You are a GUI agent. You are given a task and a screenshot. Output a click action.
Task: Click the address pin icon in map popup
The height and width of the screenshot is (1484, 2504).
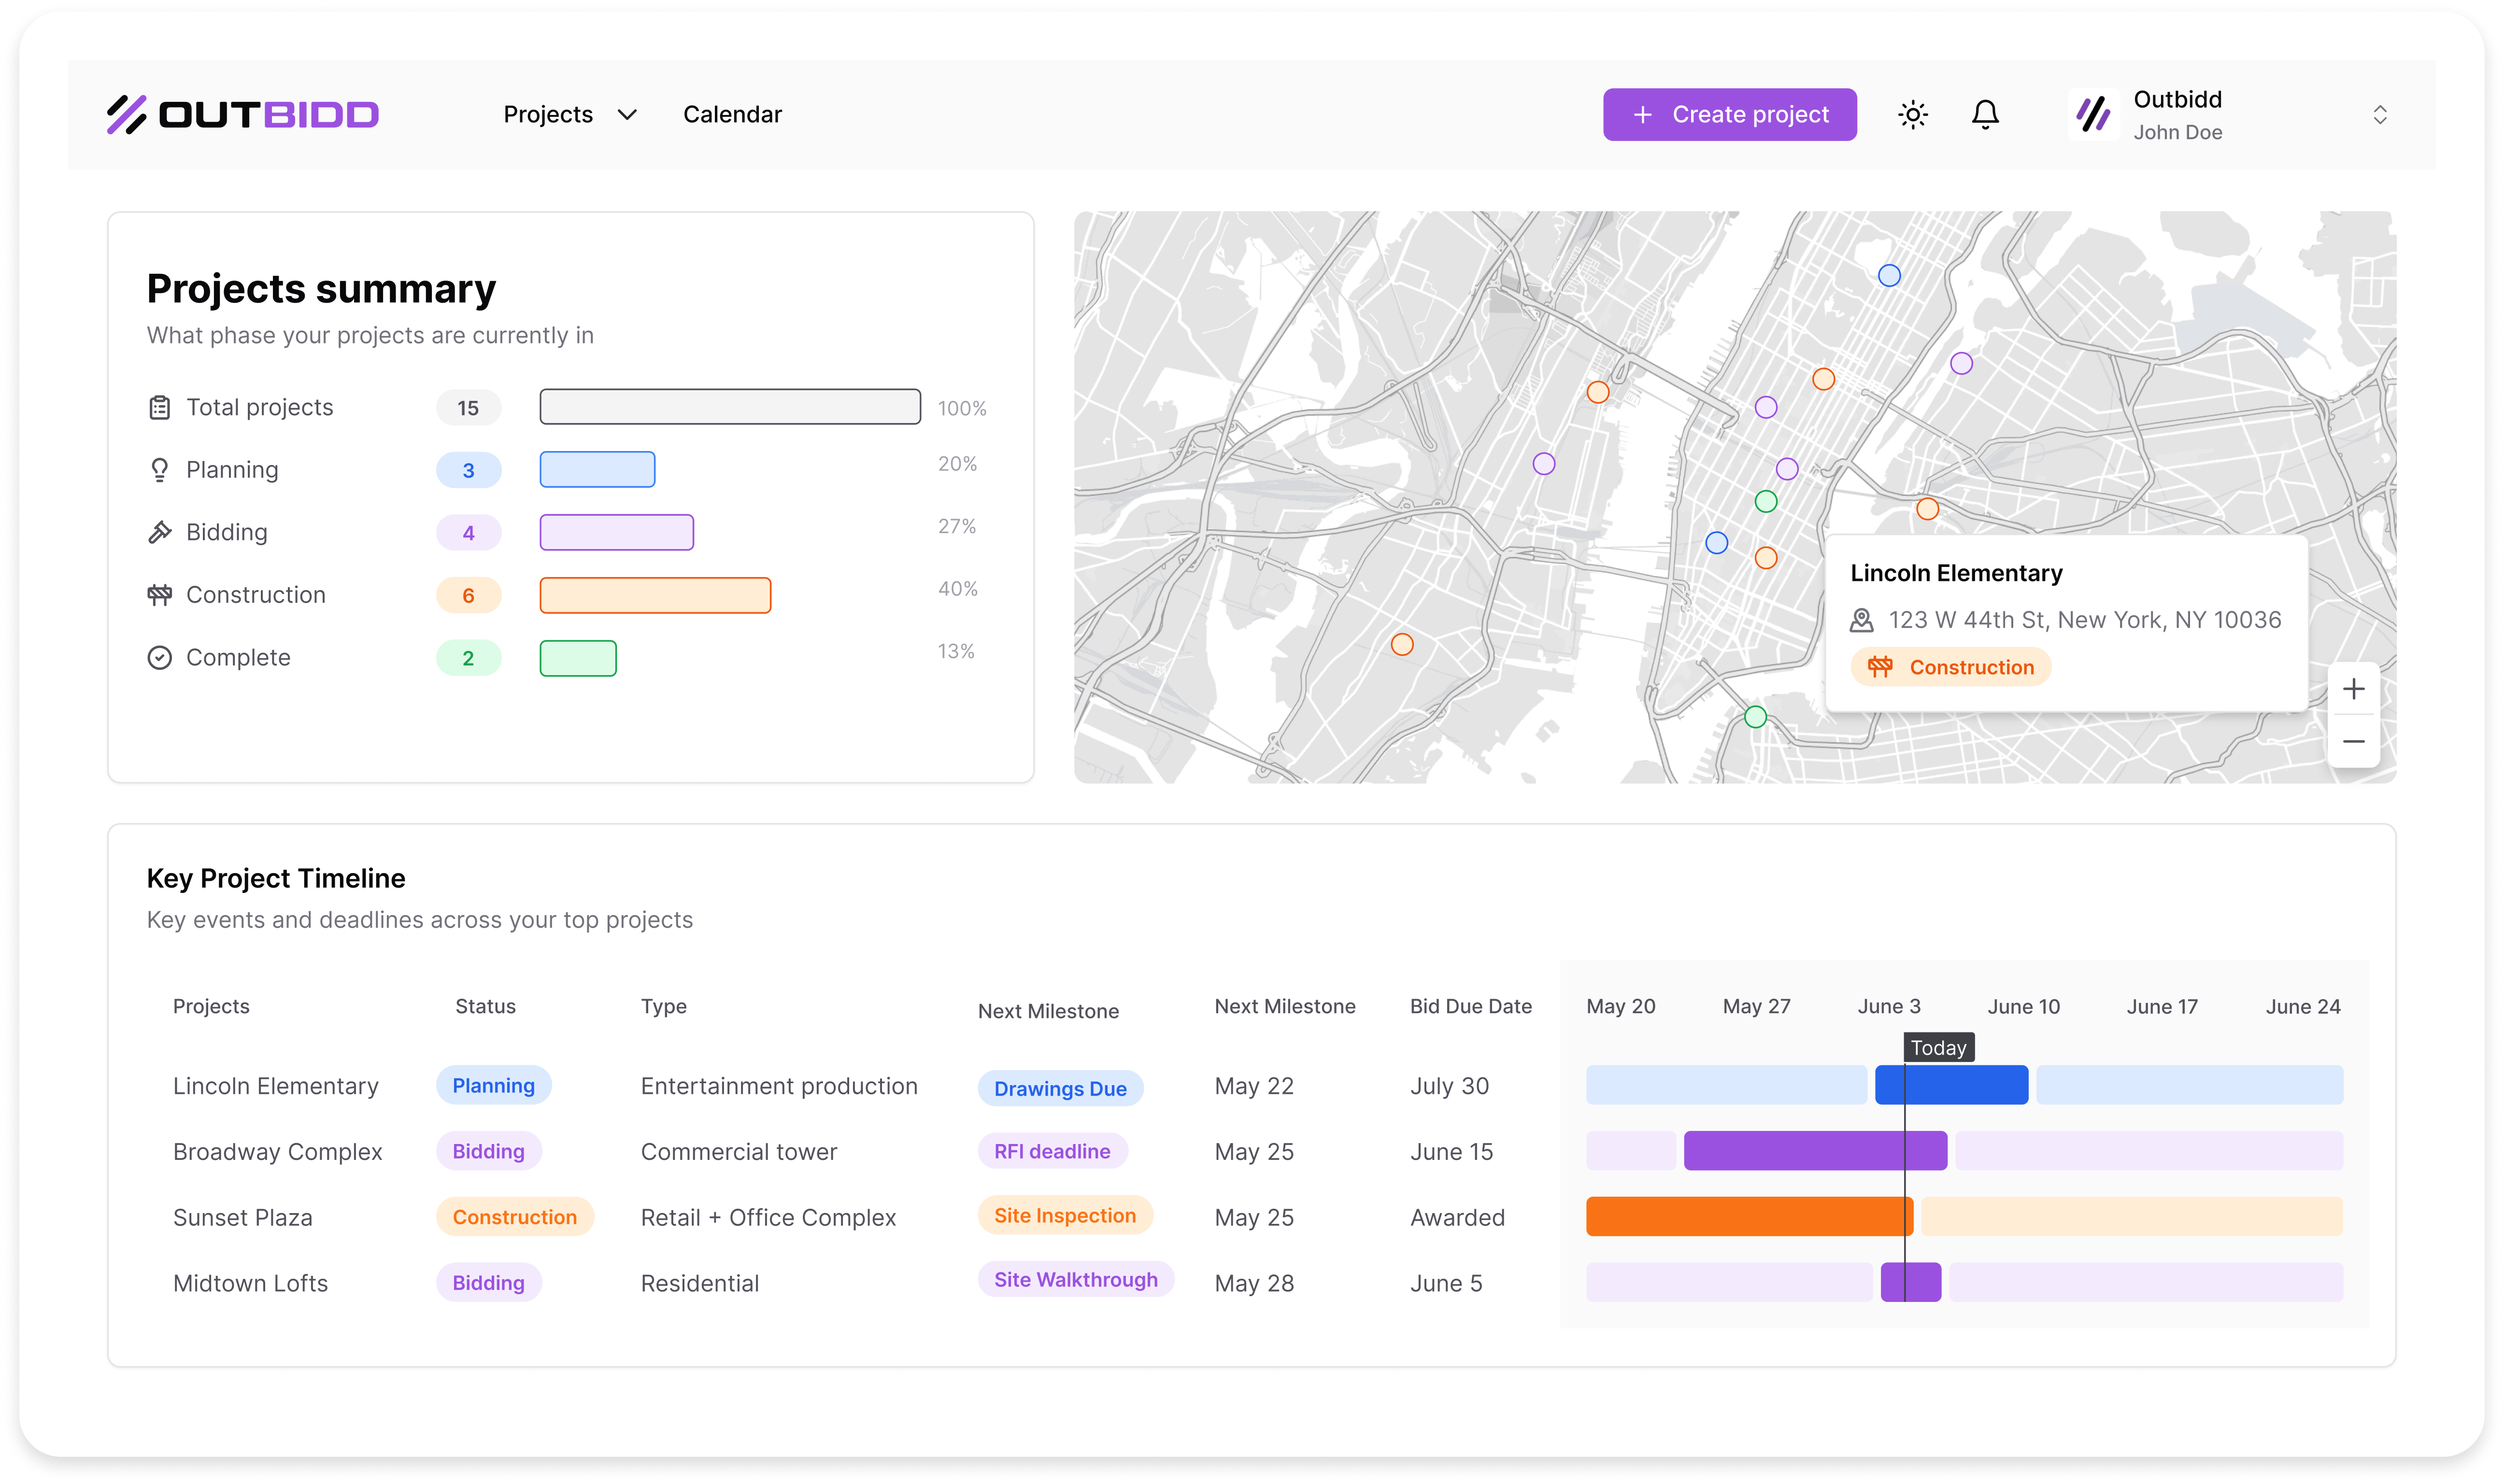click(1861, 620)
